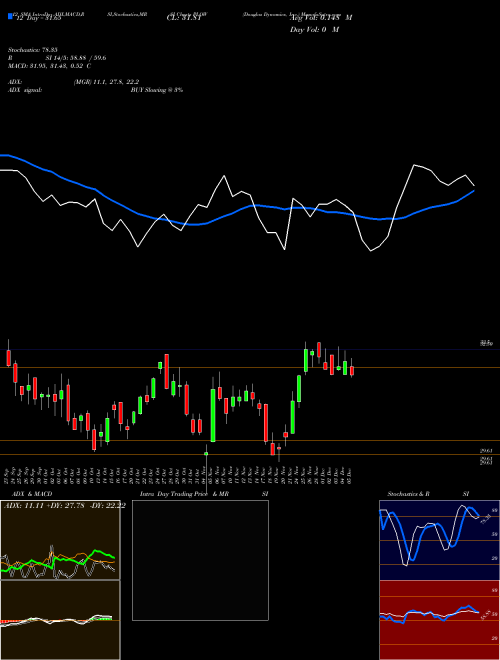Click the 'MACD: 31.93, 31.48, 0.52 C' line

(x=50, y=66)
